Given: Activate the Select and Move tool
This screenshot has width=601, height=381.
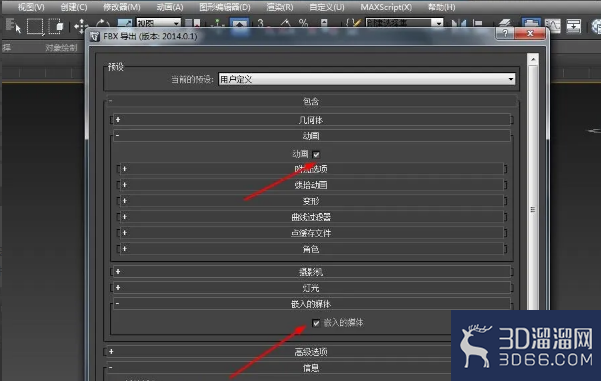Looking at the screenshot, I should [x=80, y=26].
